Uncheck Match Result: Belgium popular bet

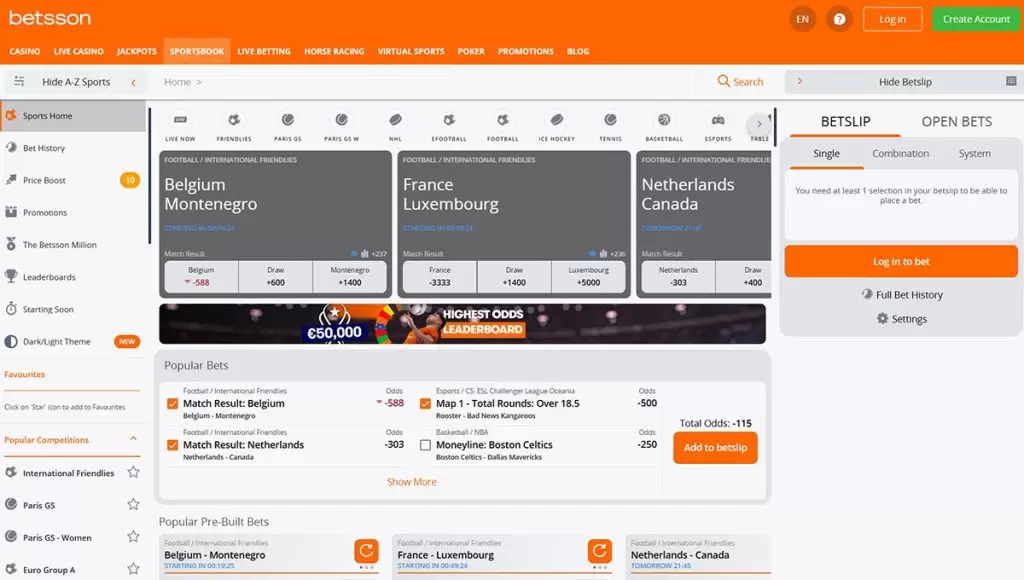172,404
